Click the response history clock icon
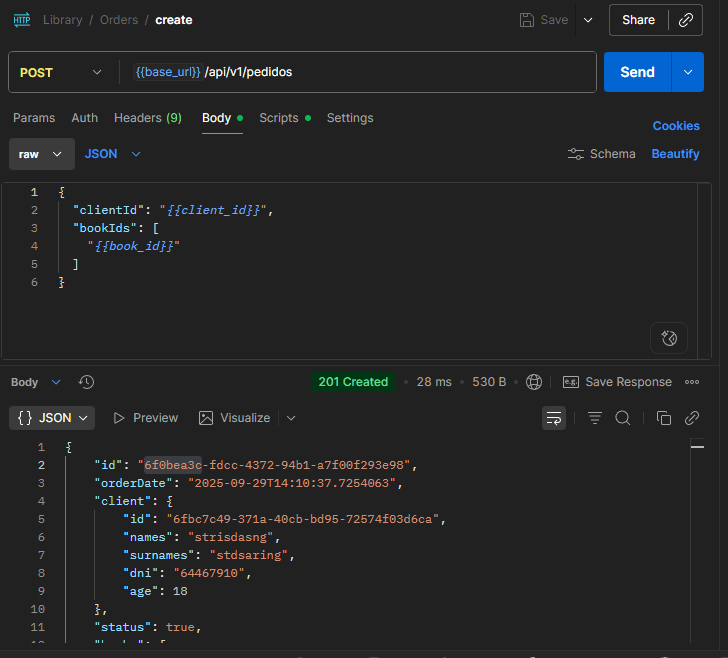Image resolution: width=728 pixels, height=658 pixels. 86,382
